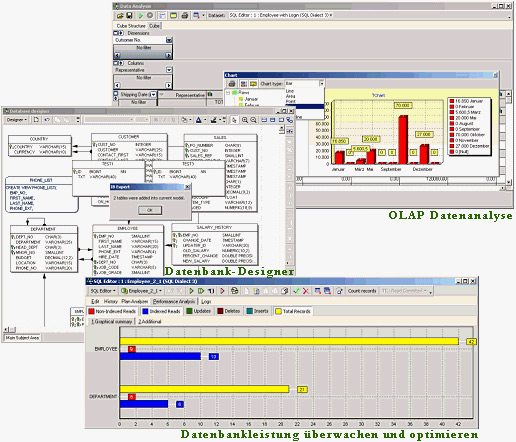Open the Plan Analyzer tab

[135, 301]
